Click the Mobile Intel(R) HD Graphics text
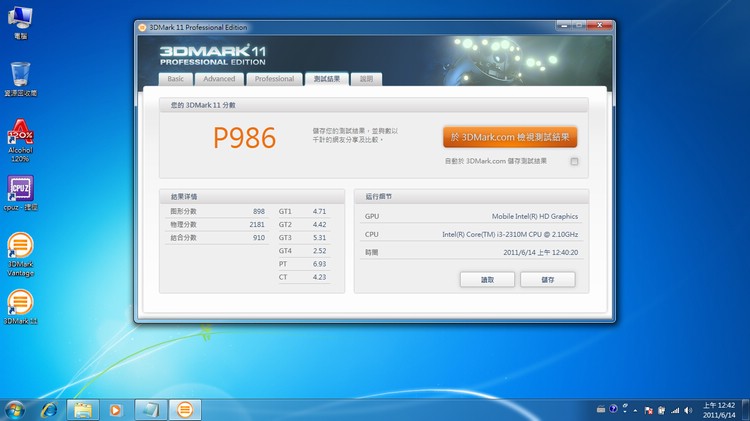The width and height of the screenshot is (750, 421). tap(535, 216)
